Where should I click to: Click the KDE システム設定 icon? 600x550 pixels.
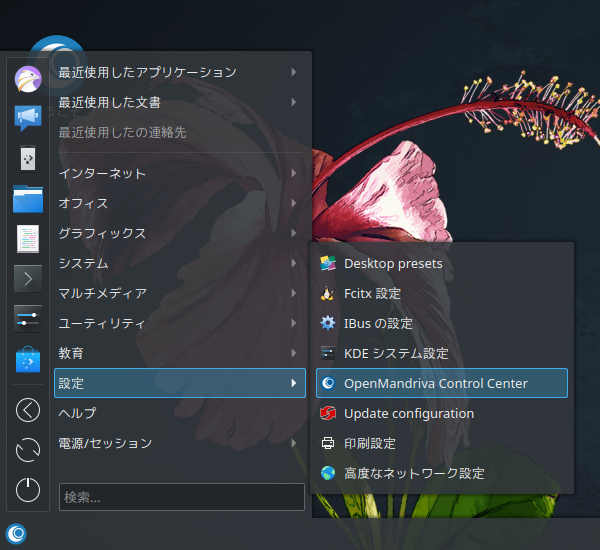(328, 353)
